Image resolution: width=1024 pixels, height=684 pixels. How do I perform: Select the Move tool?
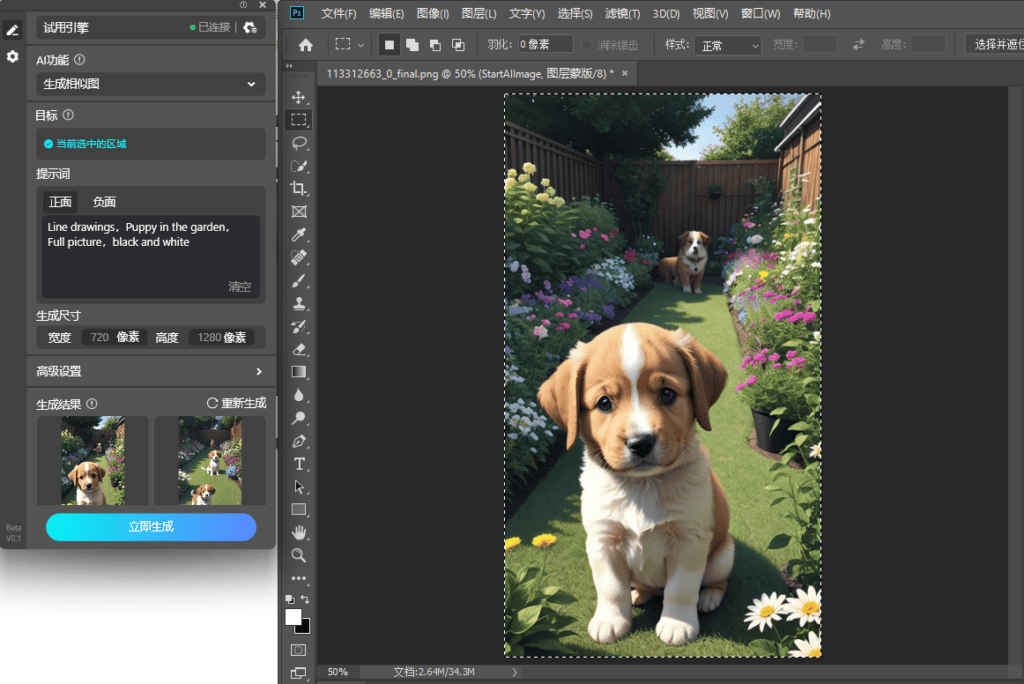point(298,97)
